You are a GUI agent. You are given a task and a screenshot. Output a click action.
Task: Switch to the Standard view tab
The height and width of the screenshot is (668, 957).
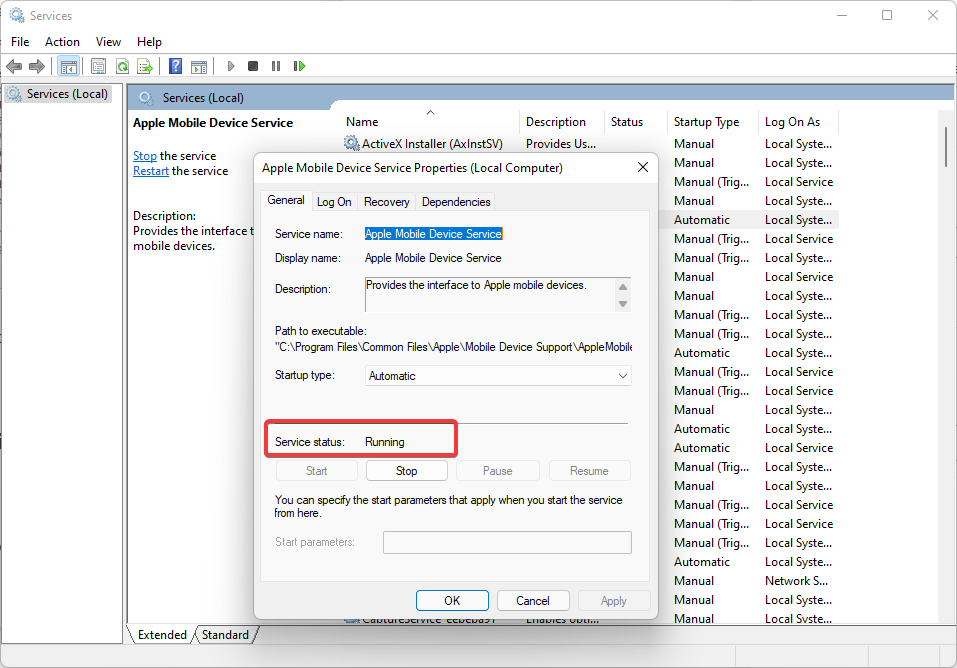pyautogui.click(x=225, y=634)
